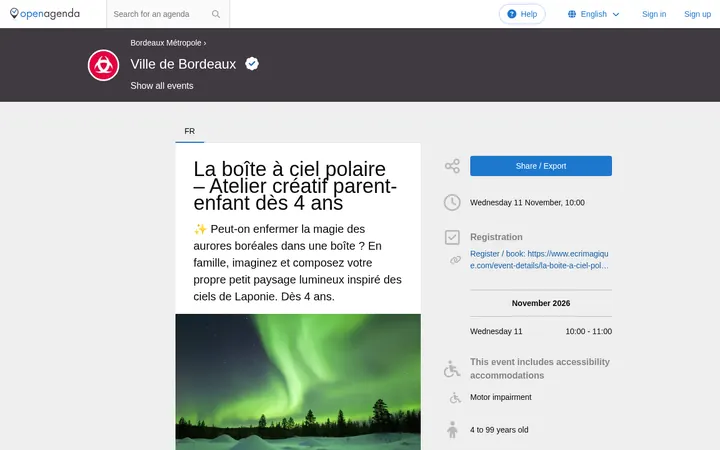Click the Ville de Bordeaux red logo
The image size is (720, 450).
103,65
